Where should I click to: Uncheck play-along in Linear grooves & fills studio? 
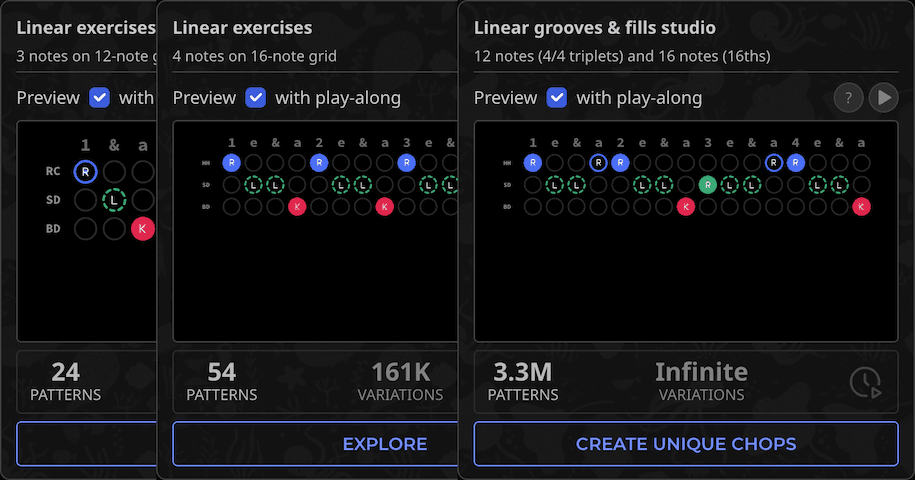[x=557, y=97]
